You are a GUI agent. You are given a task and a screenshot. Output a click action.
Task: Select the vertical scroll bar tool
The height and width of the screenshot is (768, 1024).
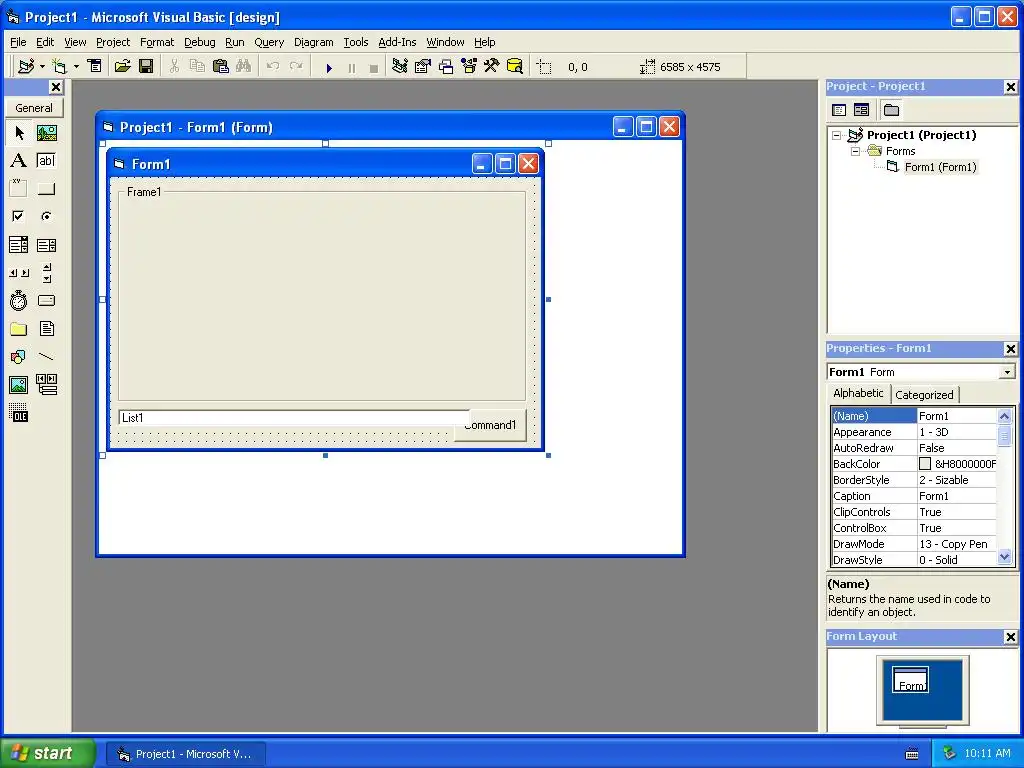point(46,273)
